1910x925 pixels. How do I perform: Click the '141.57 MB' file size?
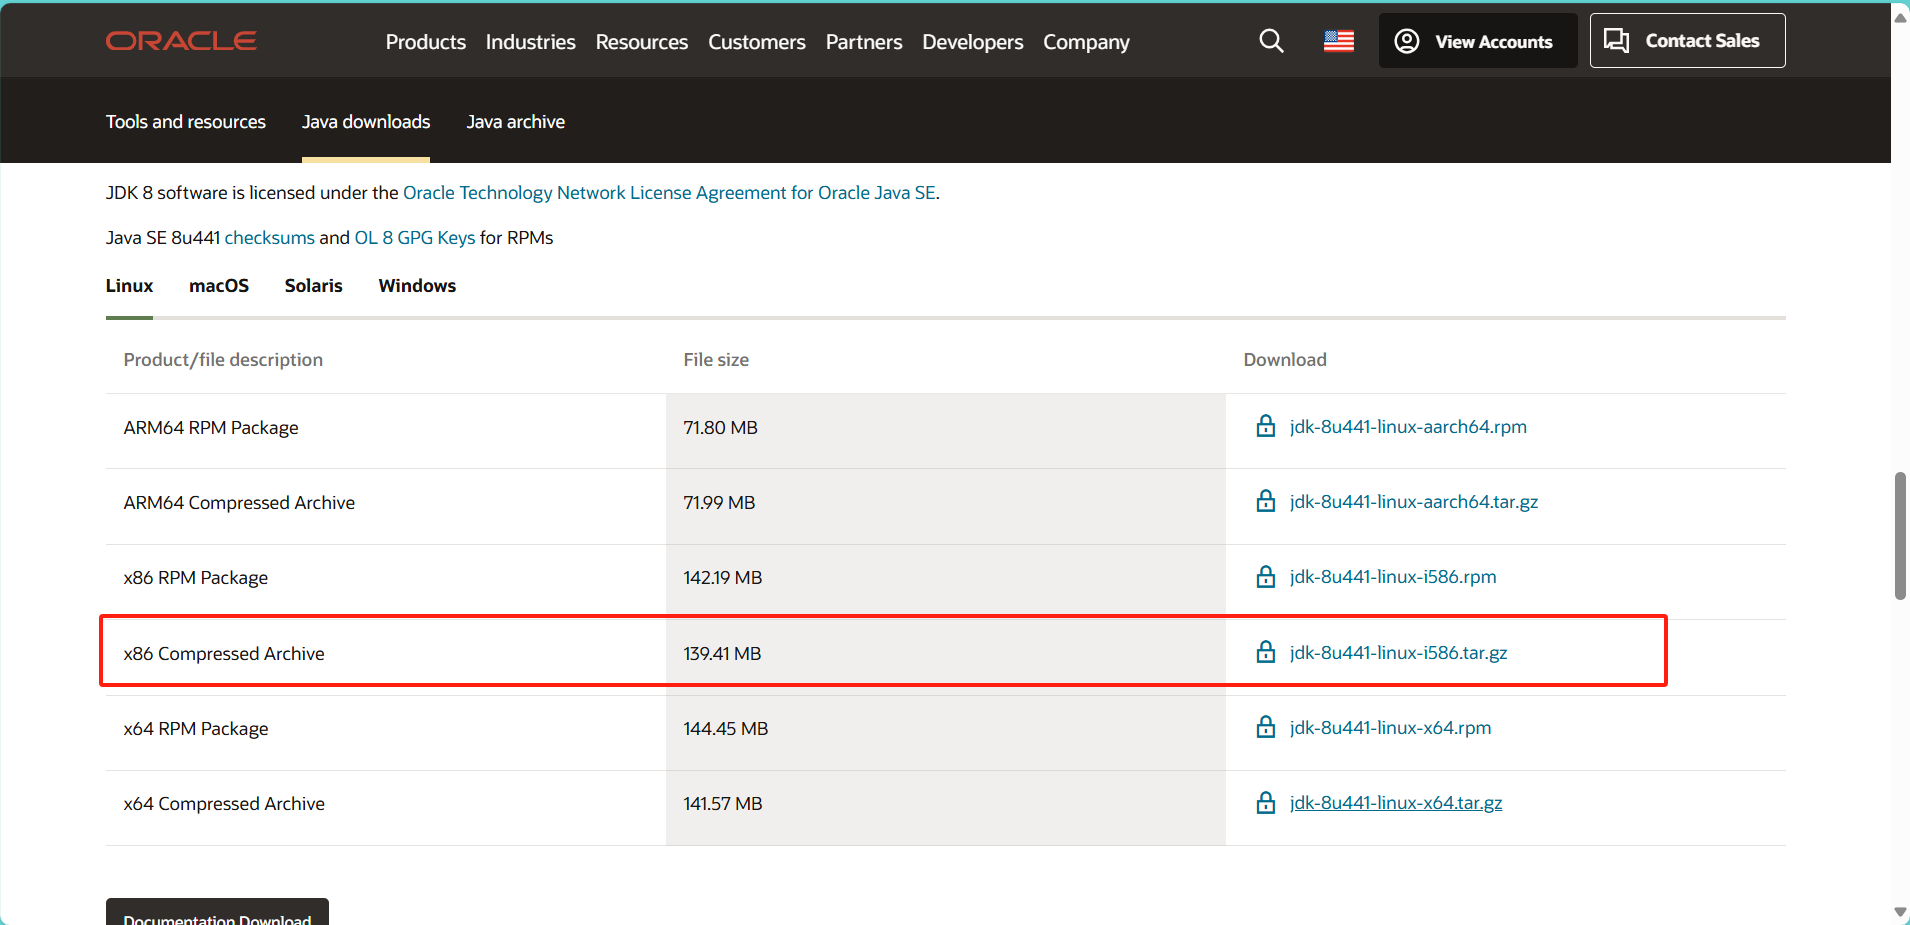tap(723, 804)
